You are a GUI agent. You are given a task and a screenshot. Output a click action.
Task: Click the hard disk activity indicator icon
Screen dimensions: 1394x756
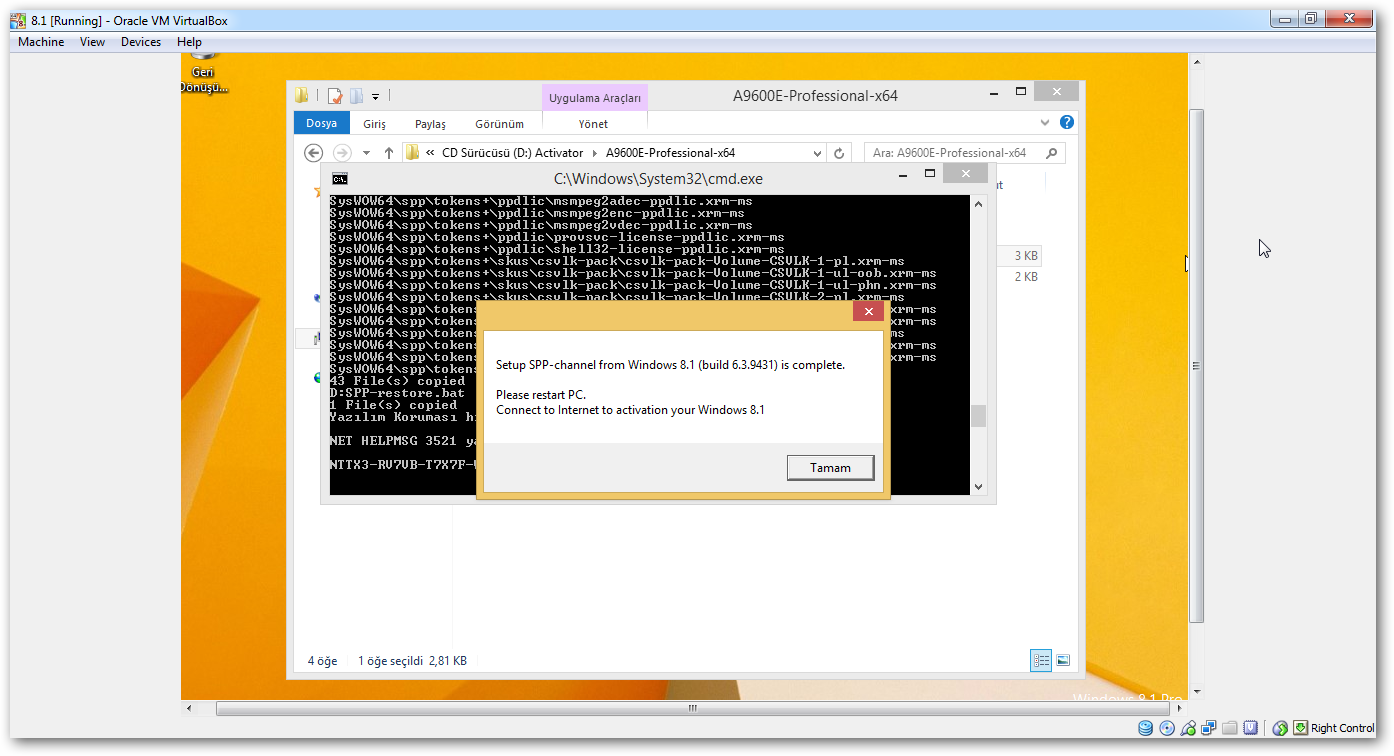(1146, 728)
